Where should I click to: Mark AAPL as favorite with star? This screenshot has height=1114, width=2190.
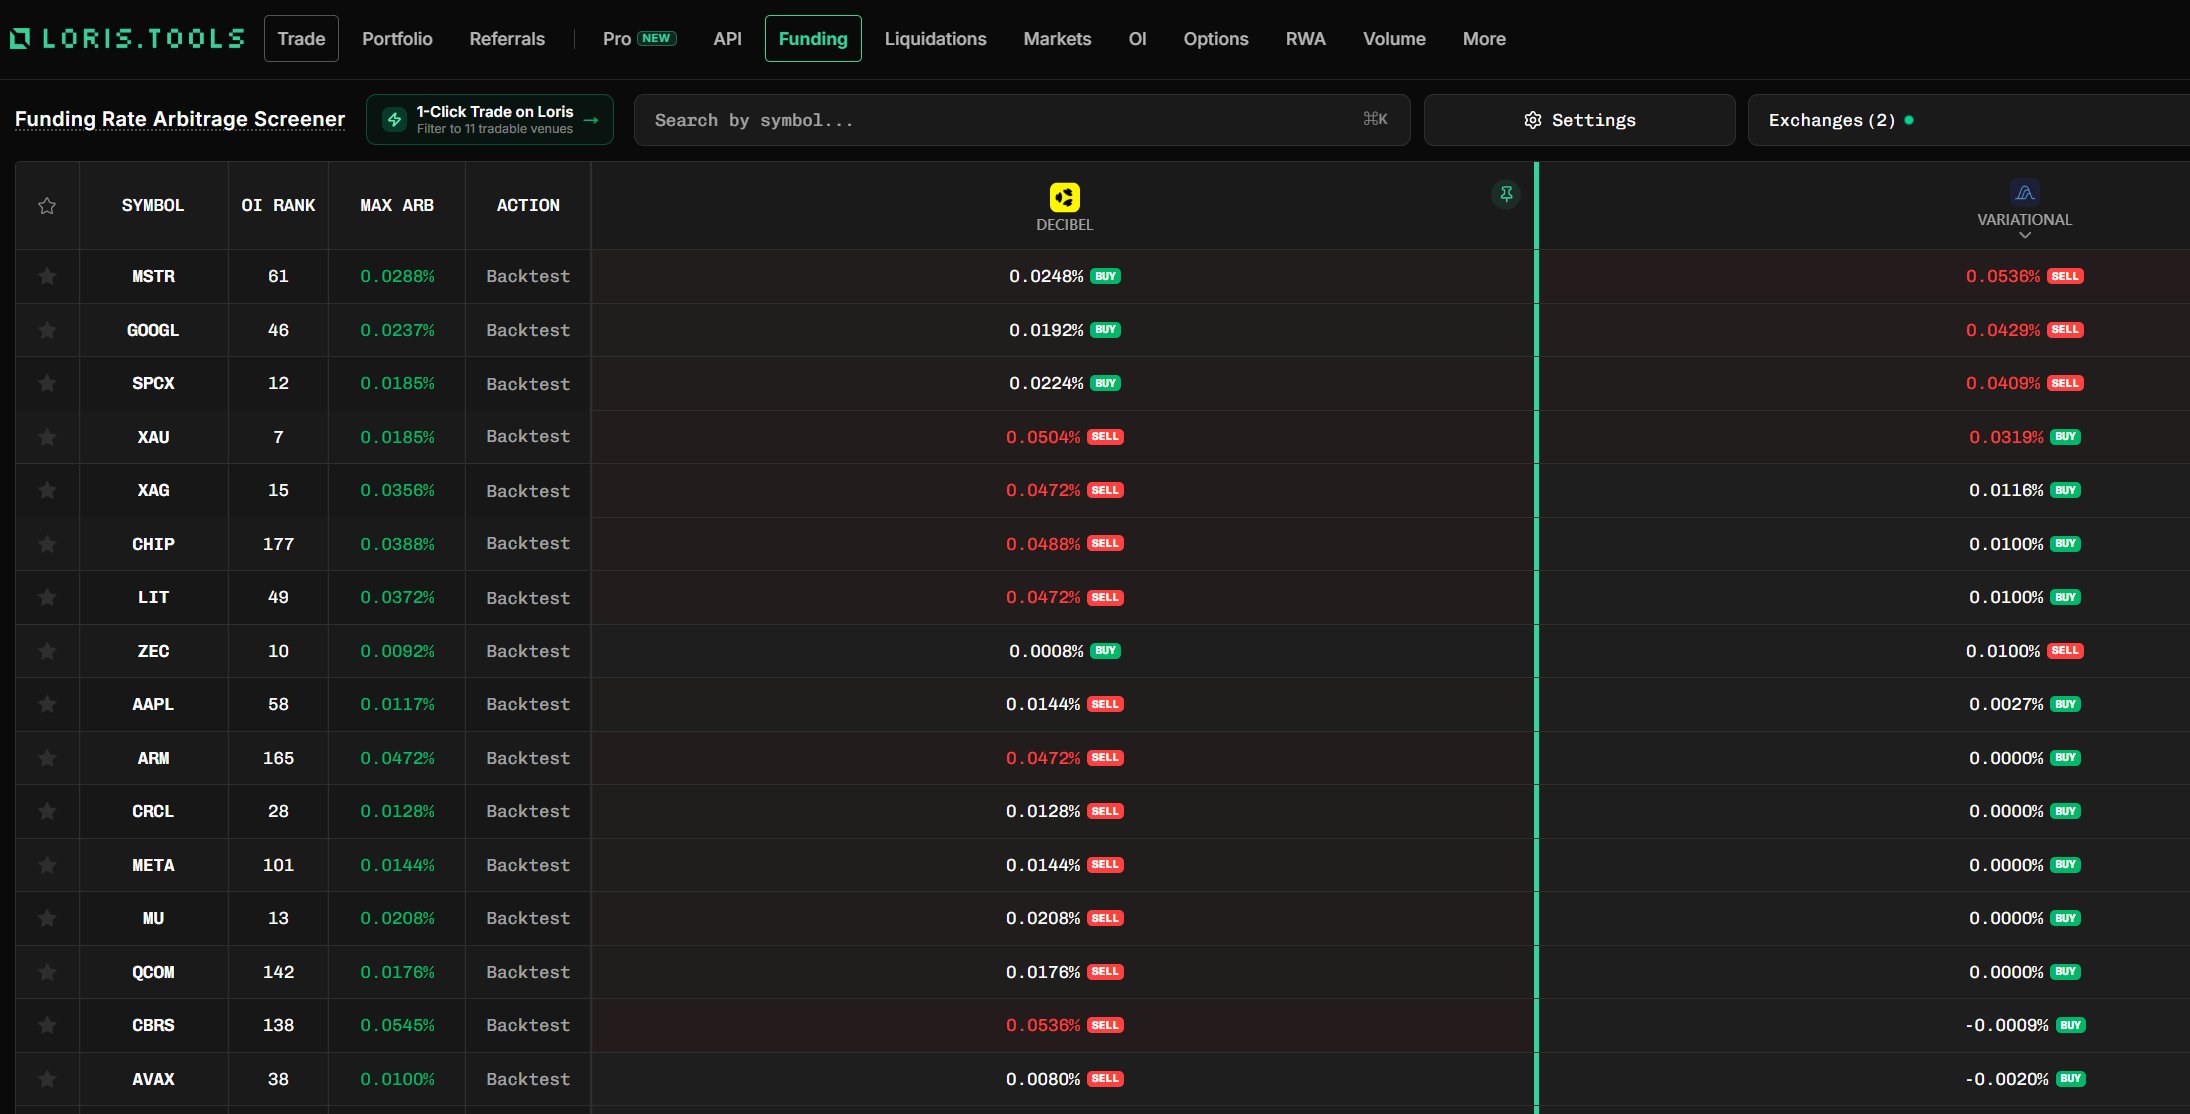47,704
